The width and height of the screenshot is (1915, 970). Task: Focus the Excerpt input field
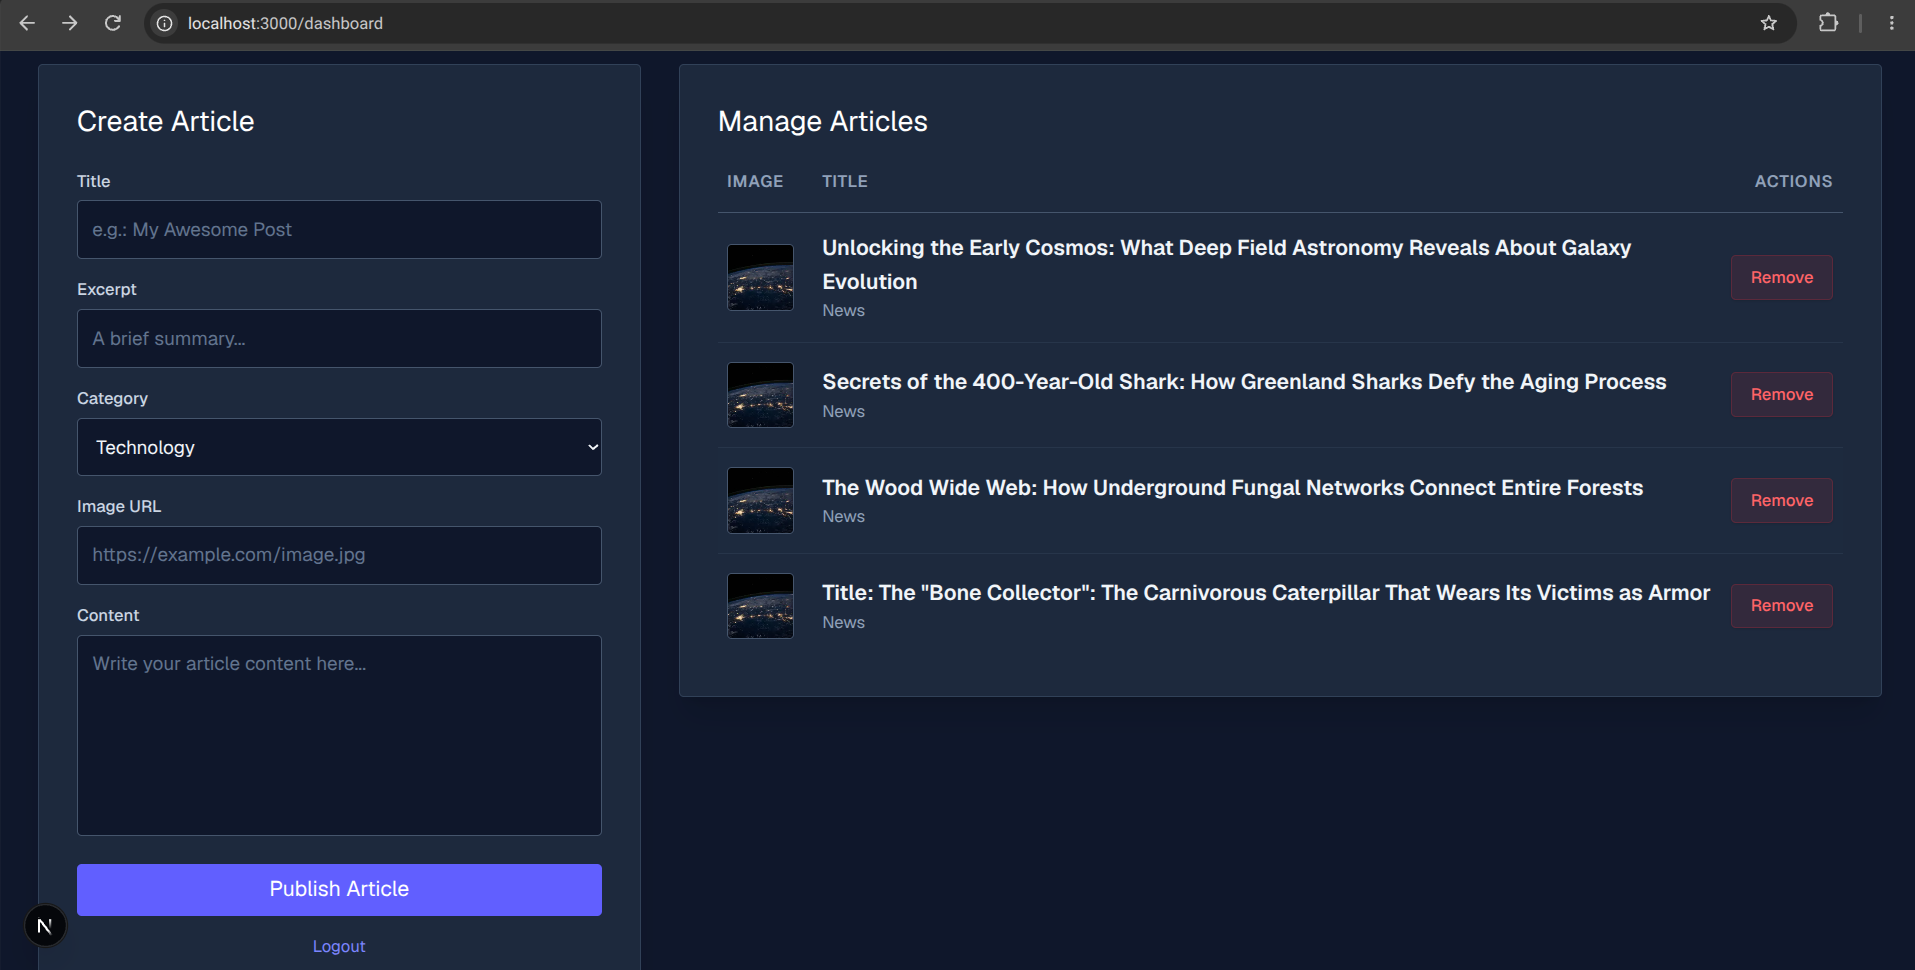click(339, 338)
